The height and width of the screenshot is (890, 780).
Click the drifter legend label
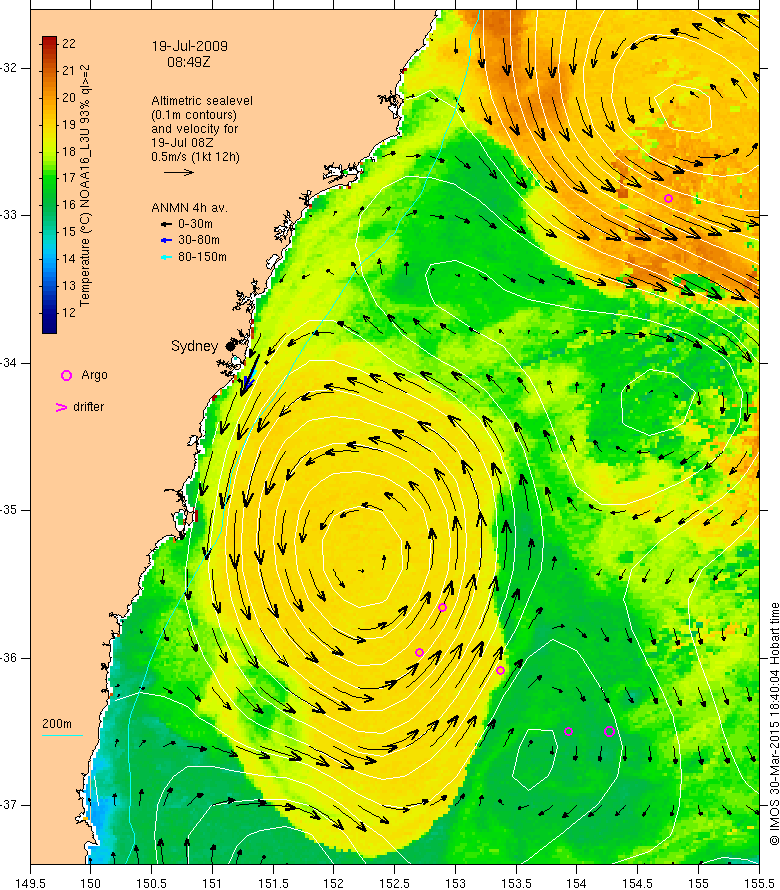(x=89, y=407)
